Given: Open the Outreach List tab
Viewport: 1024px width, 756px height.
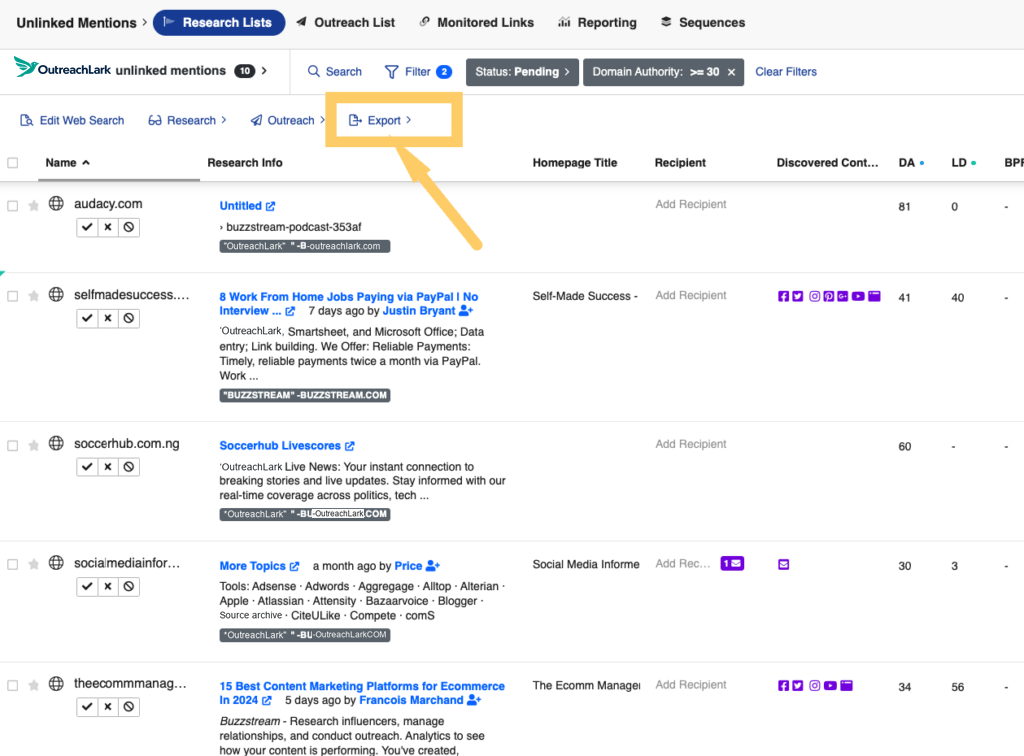Looking at the screenshot, I should 345,22.
